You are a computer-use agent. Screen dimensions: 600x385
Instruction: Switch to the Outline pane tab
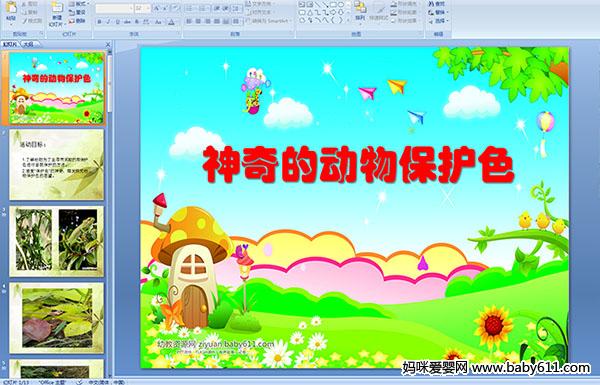[x=28, y=44]
